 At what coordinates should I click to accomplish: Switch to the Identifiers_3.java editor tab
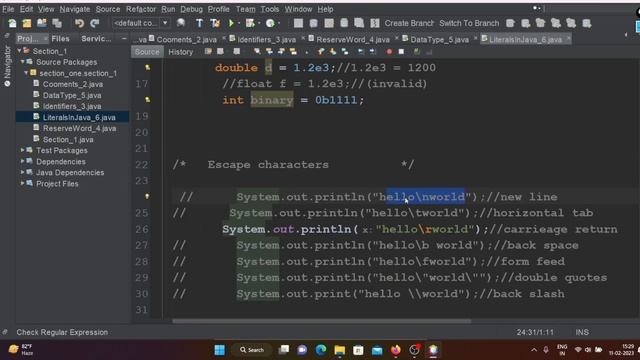coord(267,39)
